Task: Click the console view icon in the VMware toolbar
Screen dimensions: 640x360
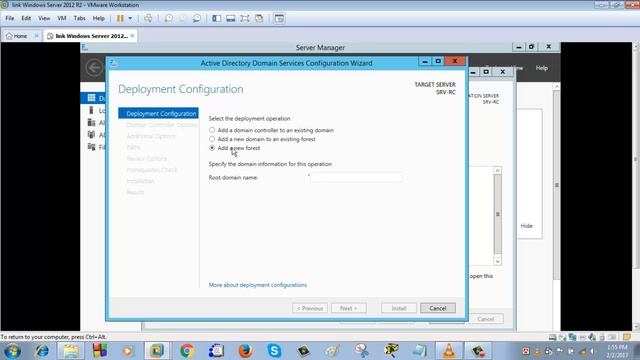Action: (x=279, y=18)
